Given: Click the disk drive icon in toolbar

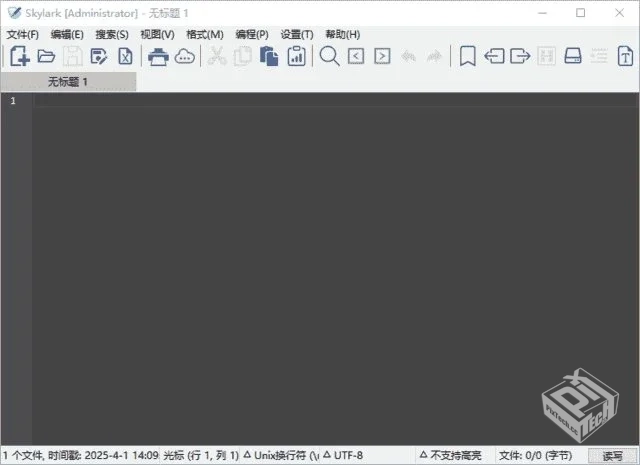Looking at the screenshot, I should click(x=573, y=56).
